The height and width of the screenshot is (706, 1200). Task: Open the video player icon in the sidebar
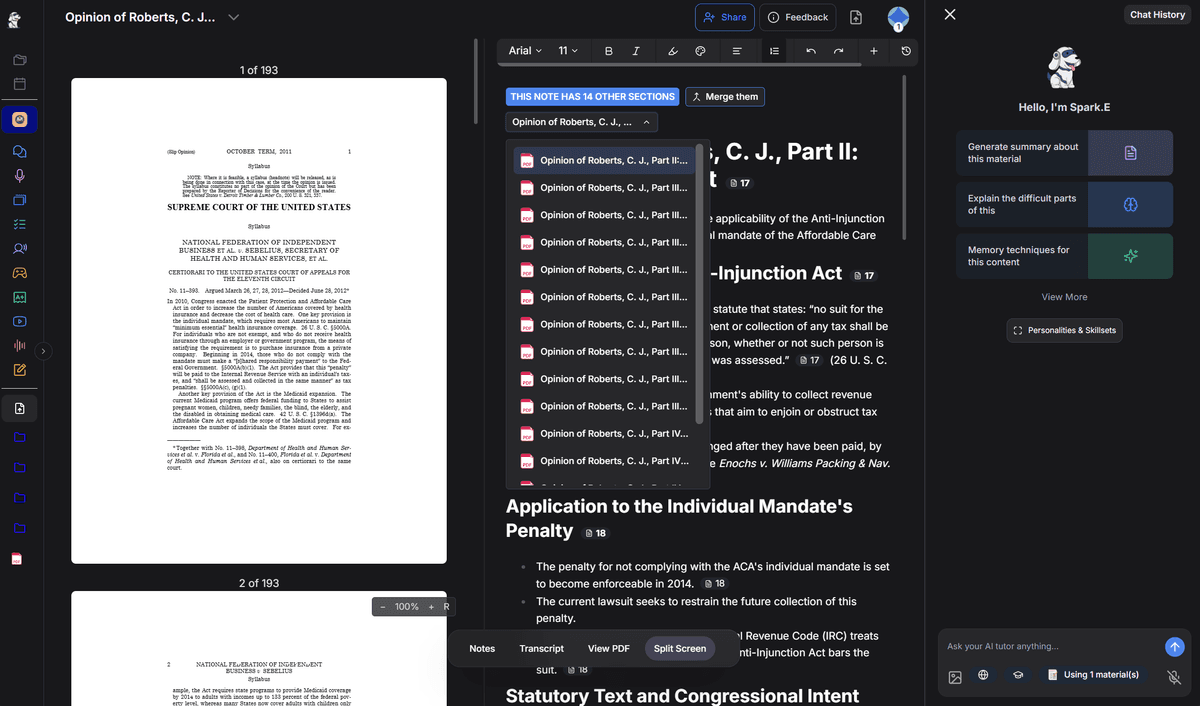pos(19,321)
